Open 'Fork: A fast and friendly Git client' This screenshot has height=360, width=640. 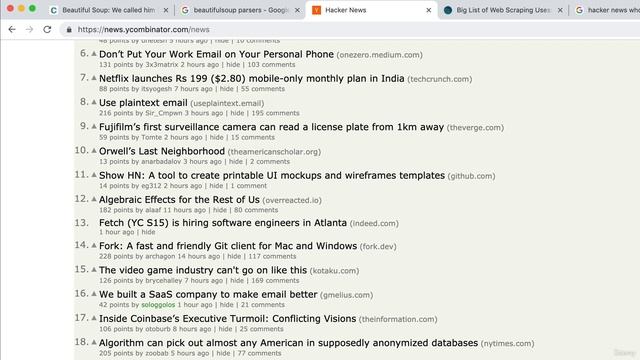228,246
